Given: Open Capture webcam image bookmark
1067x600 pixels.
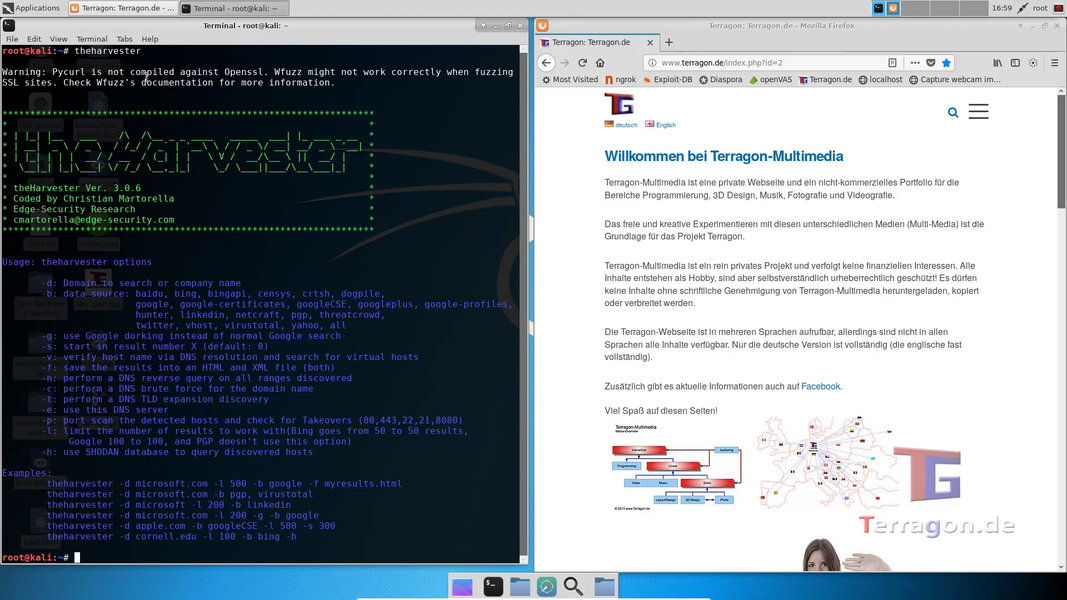Looking at the screenshot, I should click(x=955, y=80).
